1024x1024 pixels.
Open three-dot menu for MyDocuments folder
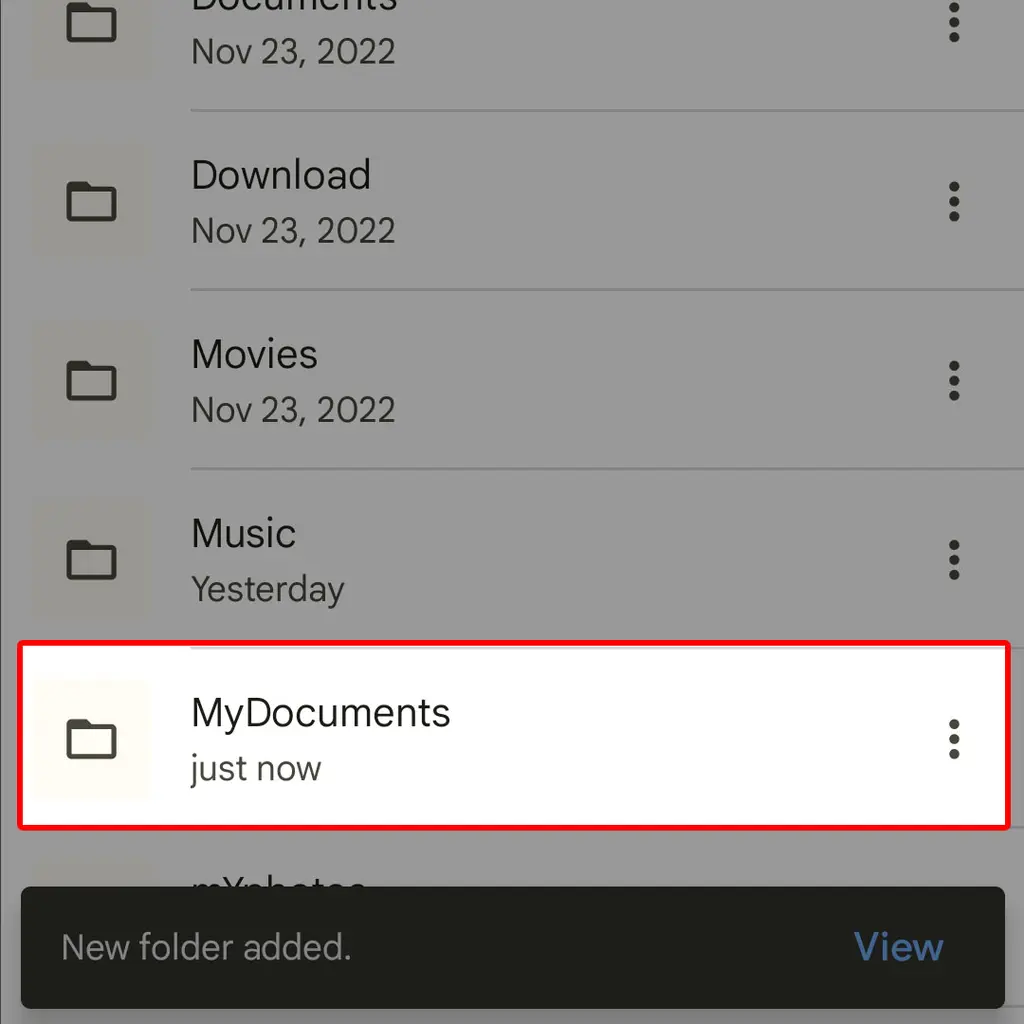954,739
